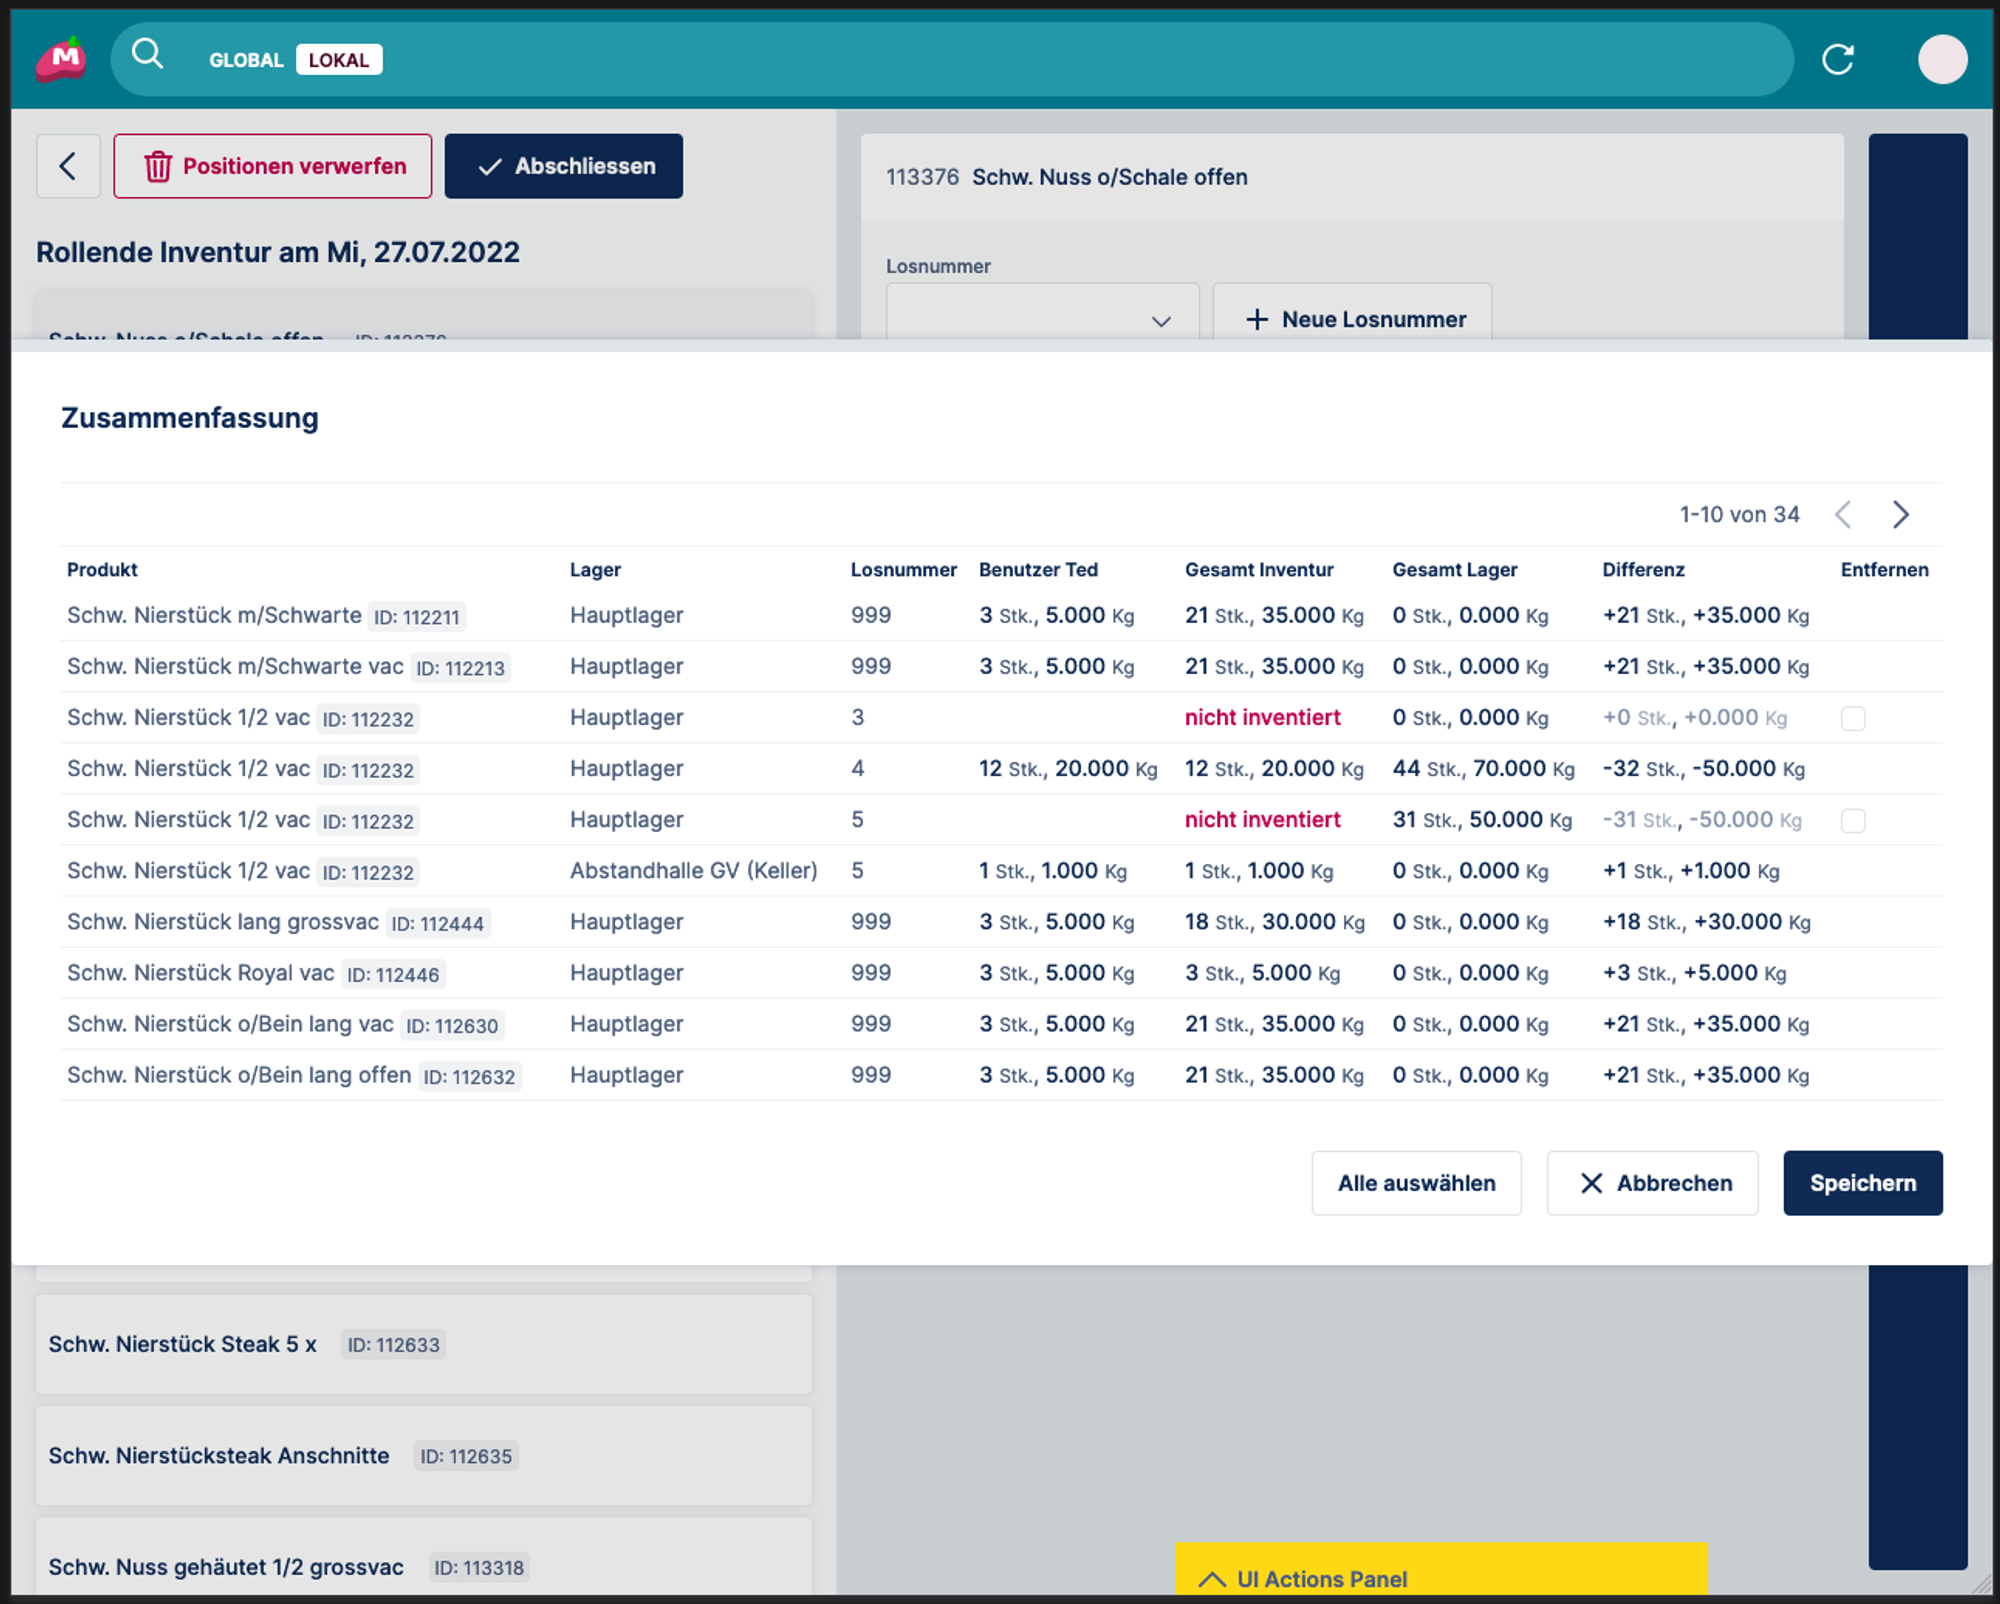Click trash icon on Positionen verwerfen
This screenshot has height=1604, width=2000.
tap(158, 167)
